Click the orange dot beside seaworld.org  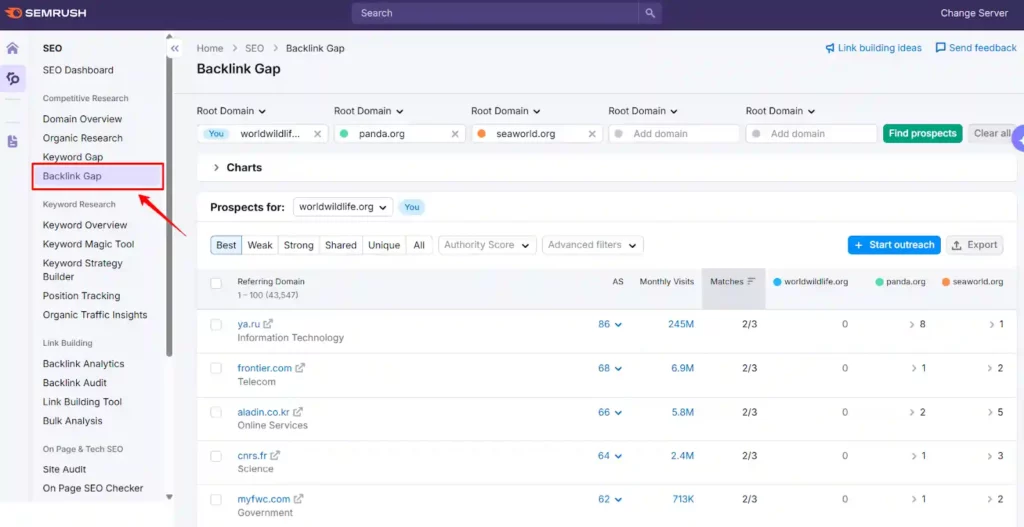(x=481, y=134)
